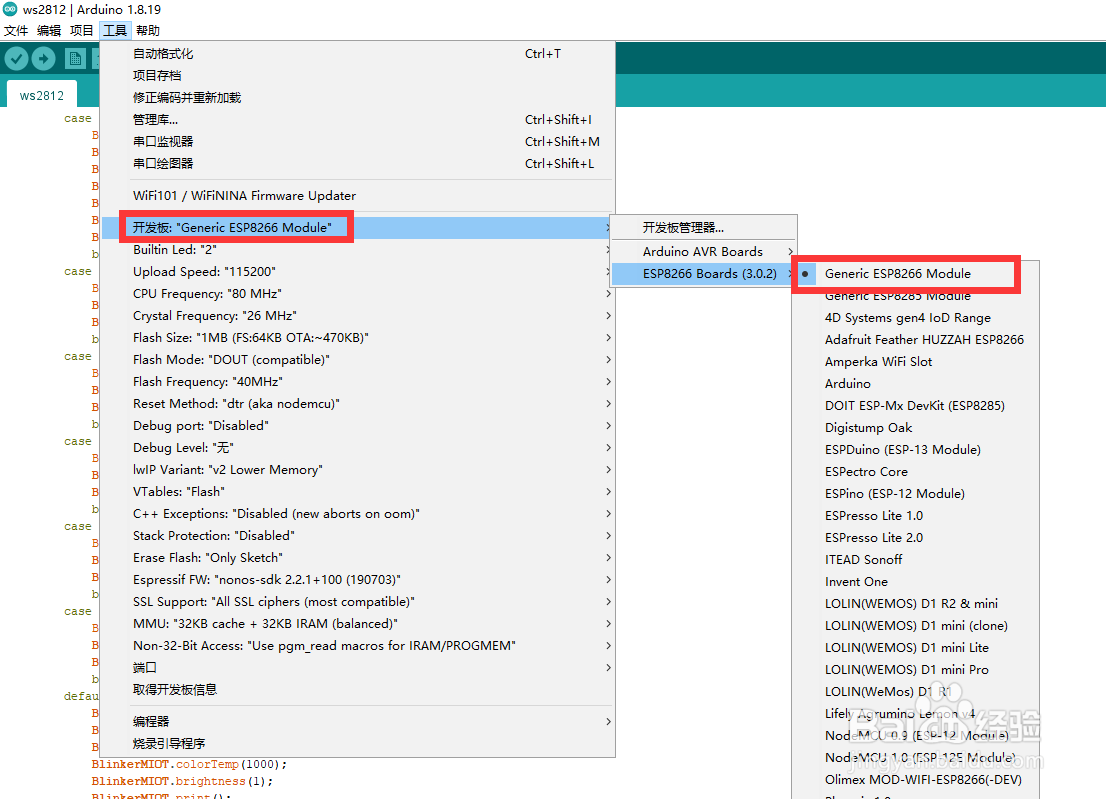Screen dimensions: 1106x799
Task: Open the 项目 menu
Action: tap(82, 30)
